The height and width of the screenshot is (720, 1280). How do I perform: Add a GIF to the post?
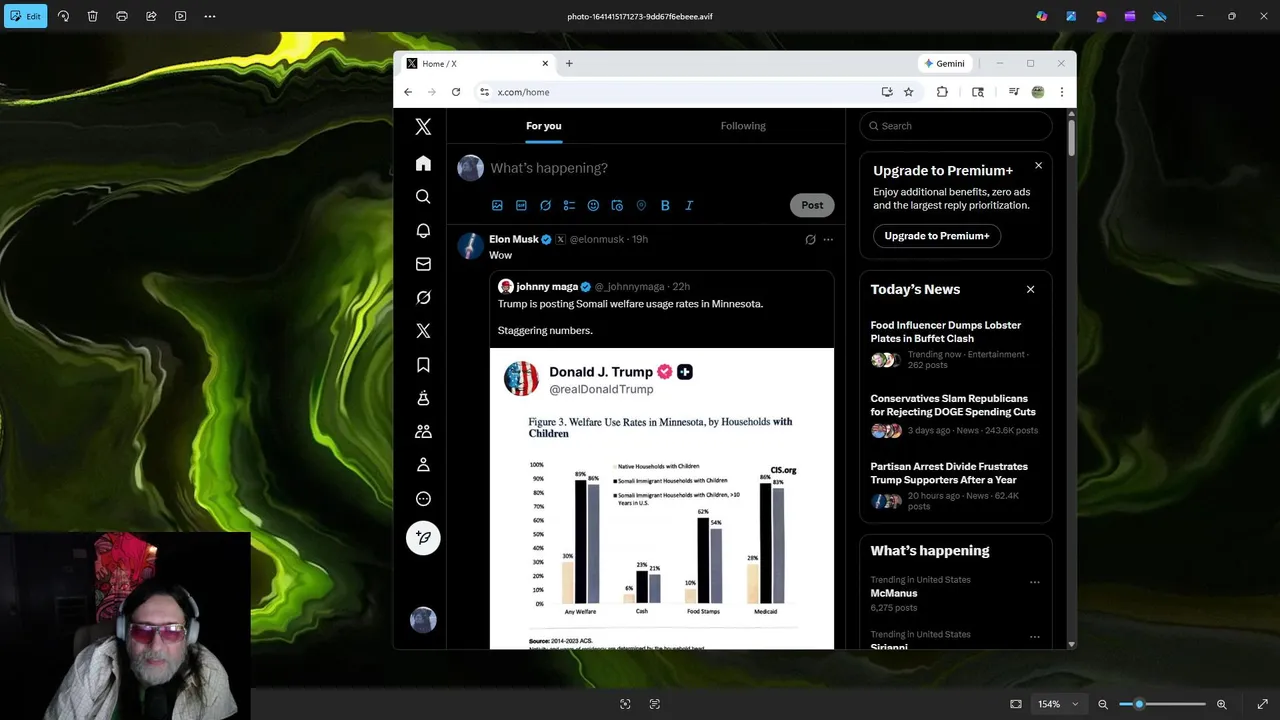[x=521, y=205]
